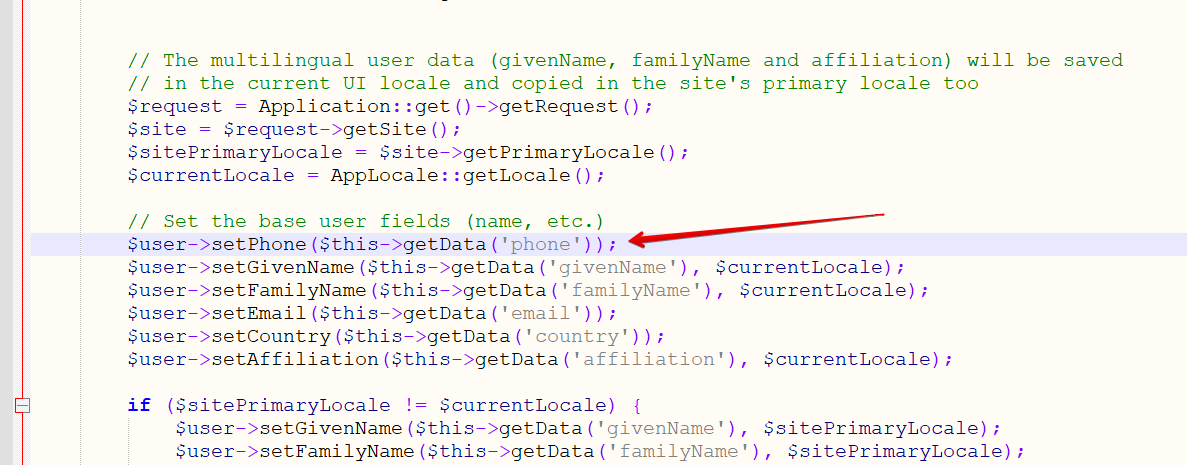Click the setFamilyName line that ends with $currentLocale
Image resolution: width=1187 pixels, height=465 pixels.
pyautogui.click(x=528, y=291)
